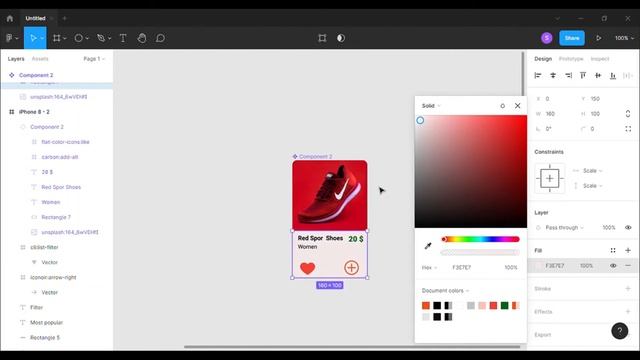
Task: Open the Figma main menu icon
Action: pos(9,38)
